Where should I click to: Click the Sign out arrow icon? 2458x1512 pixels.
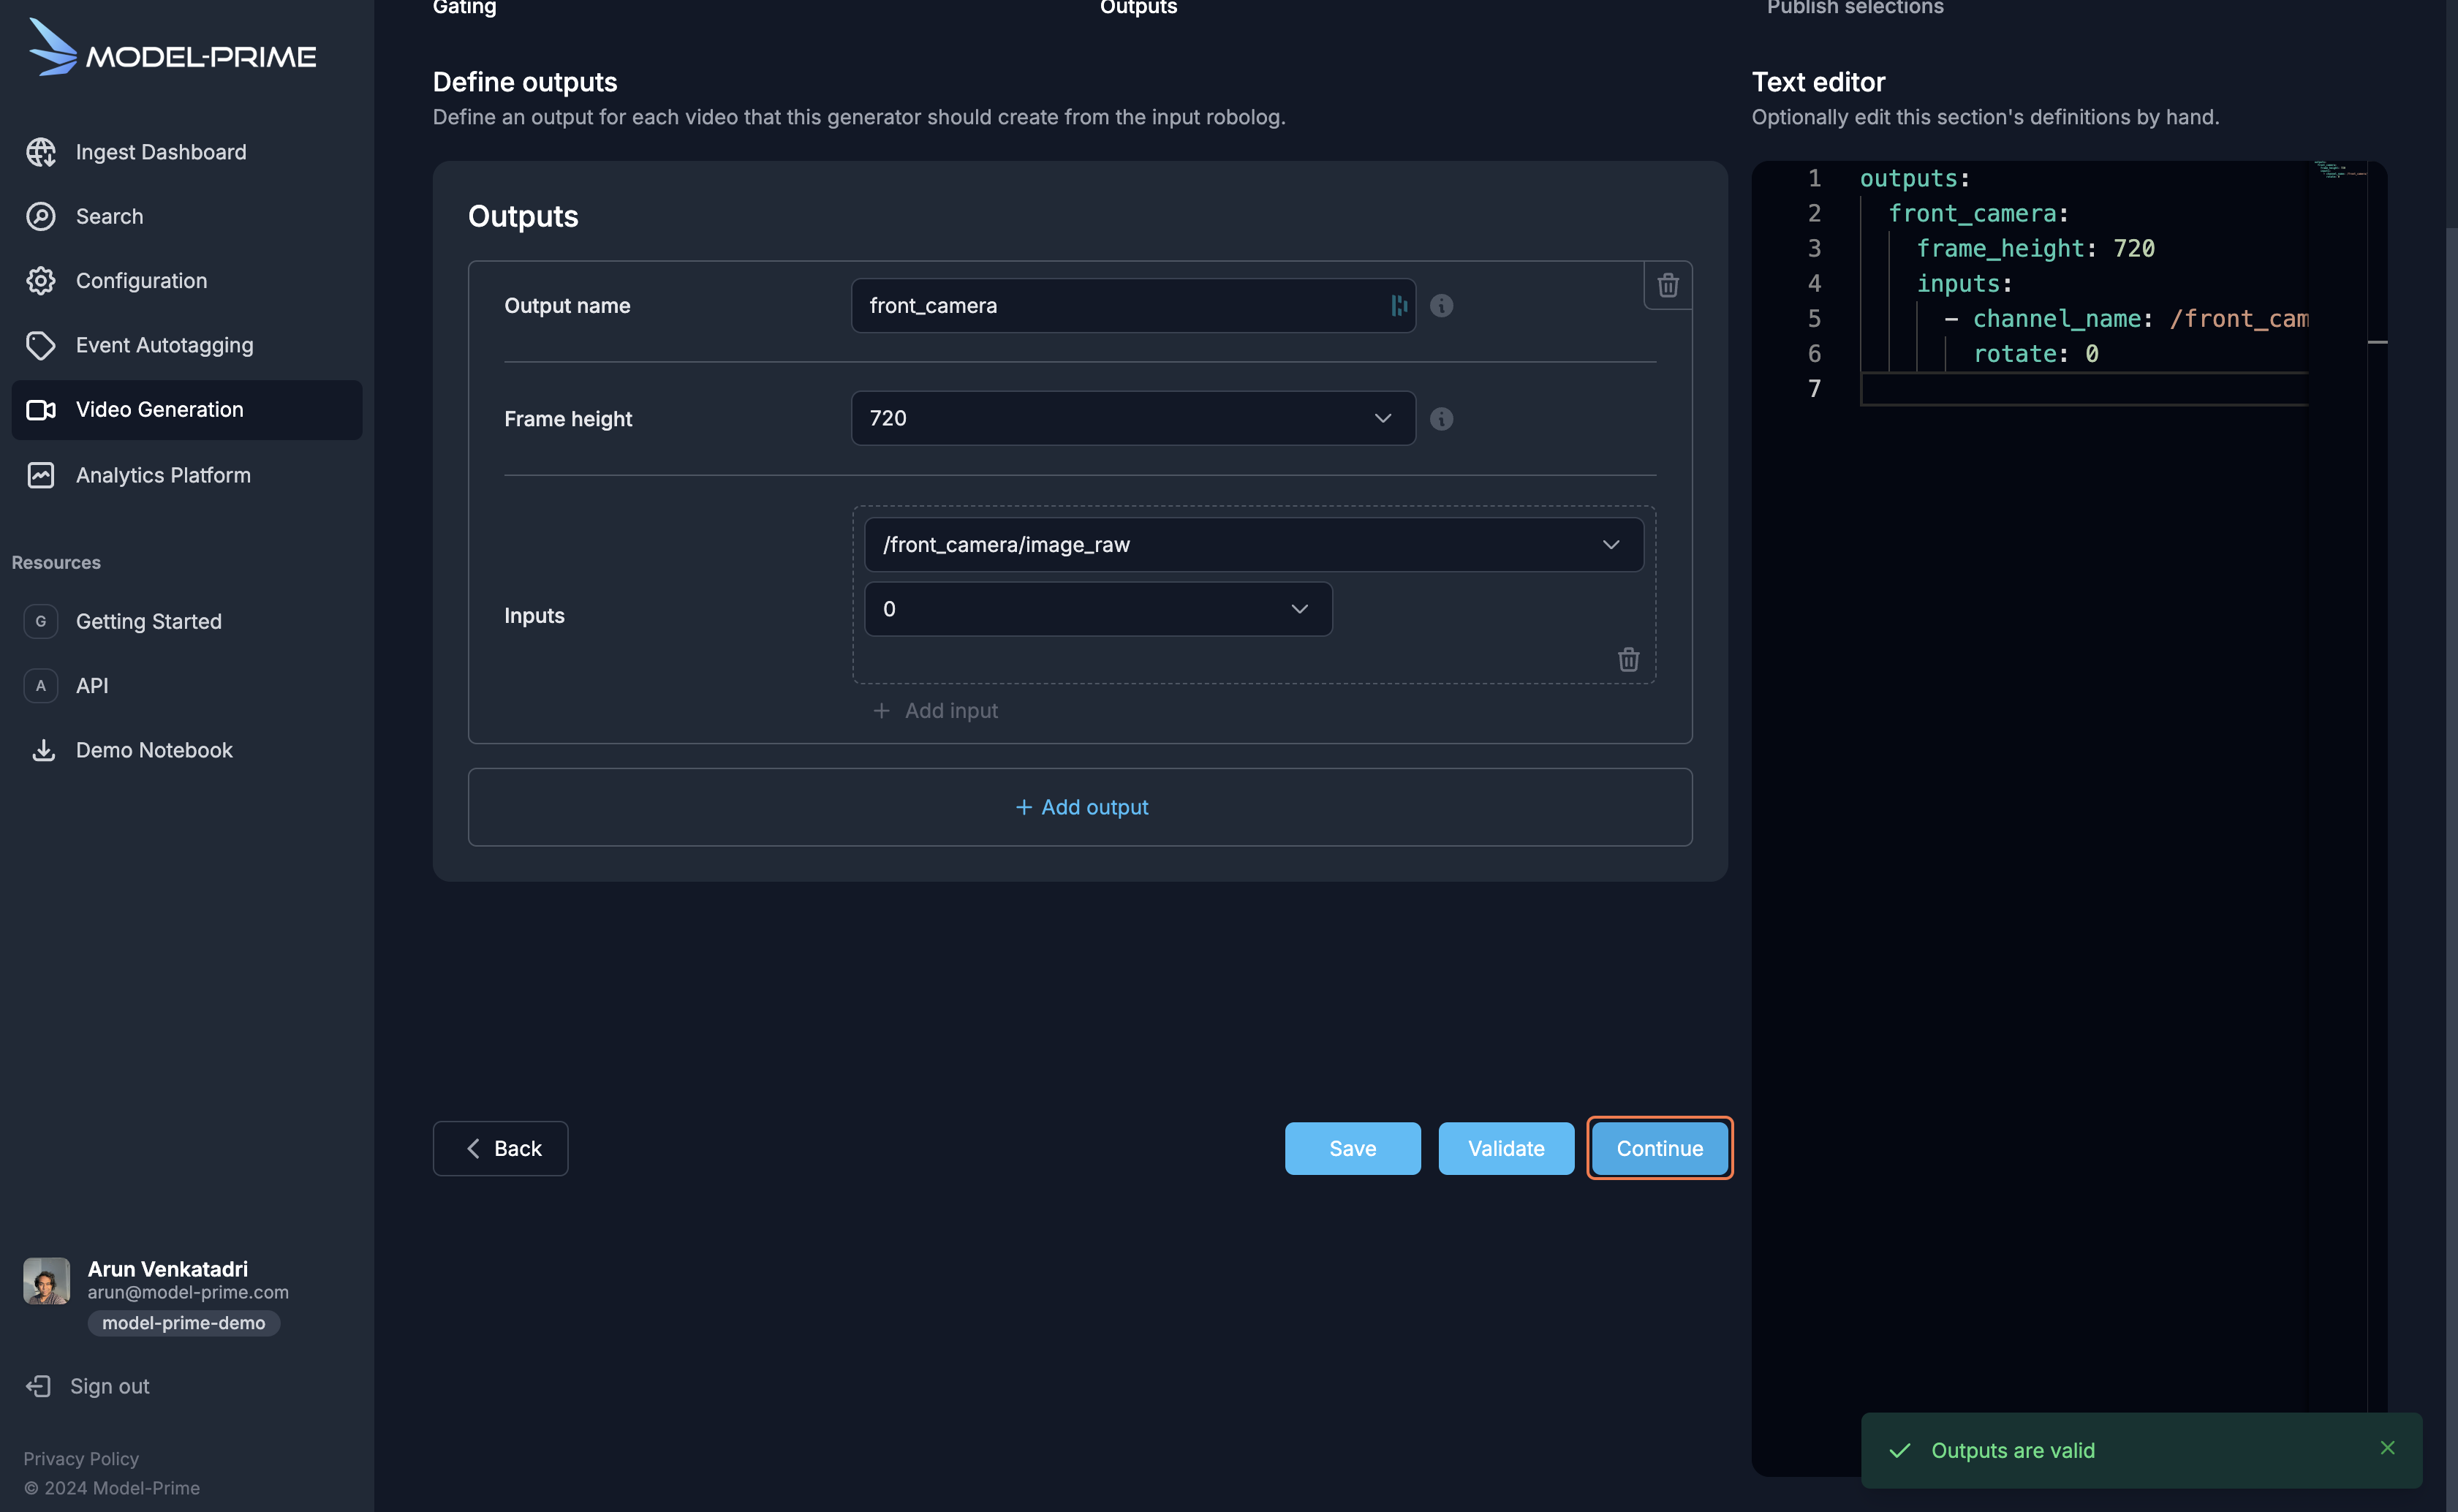38,1386
